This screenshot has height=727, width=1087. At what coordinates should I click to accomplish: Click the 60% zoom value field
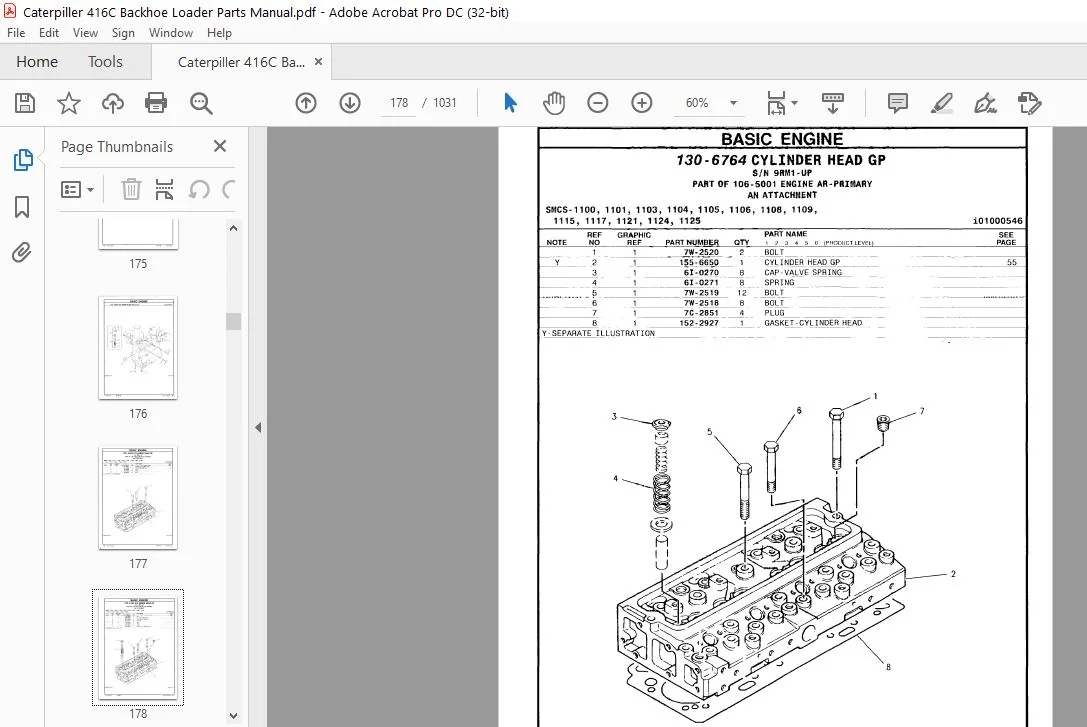(x=697, y=103)
